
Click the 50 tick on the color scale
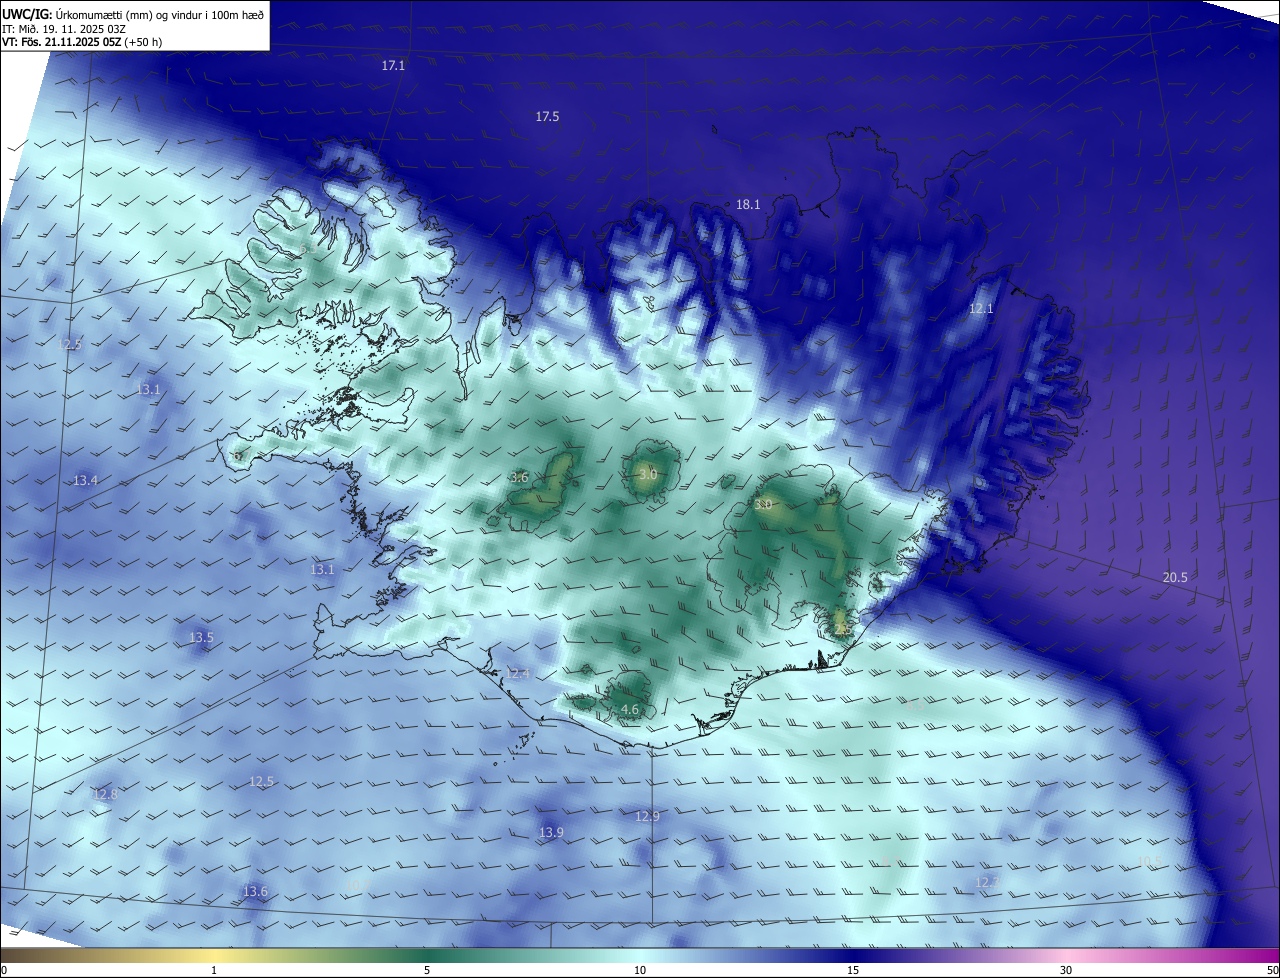(x=1272, y=970)
